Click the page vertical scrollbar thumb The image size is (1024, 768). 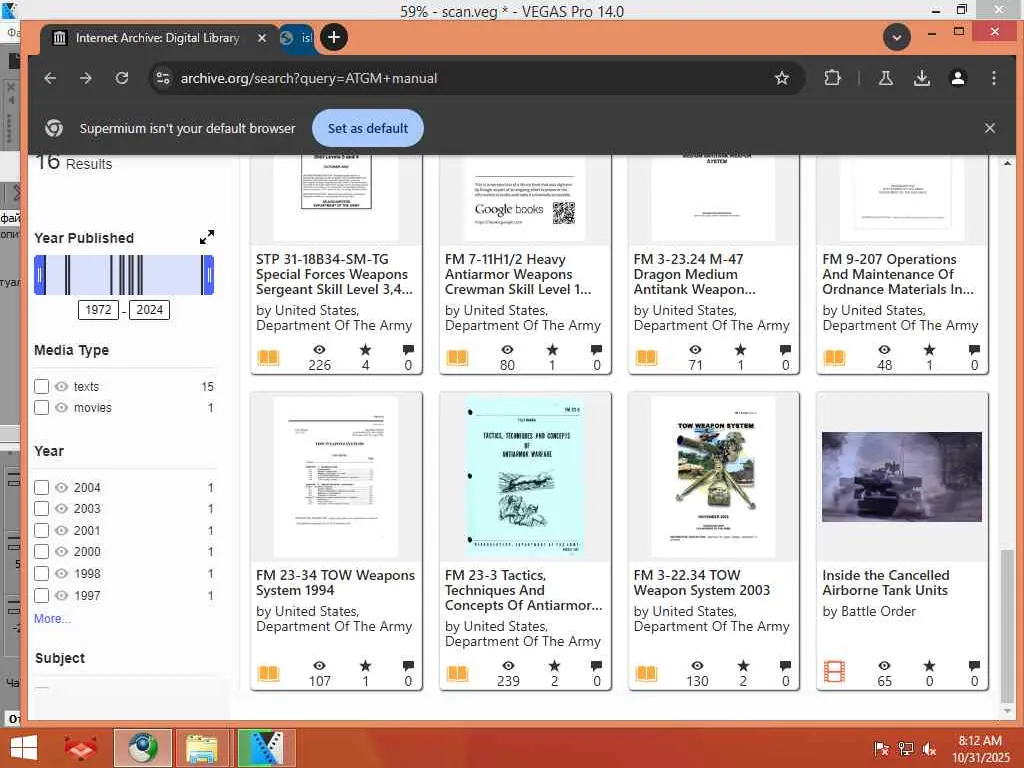click(x=1007, y=624)
